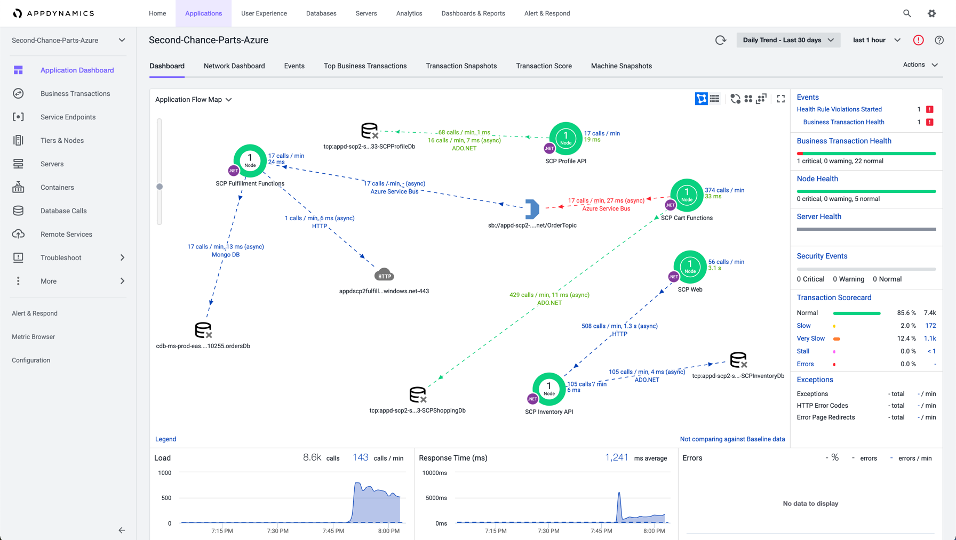Click the Service Endpoints sidebar icon
Screen dimensions: 956x540
tap(18, 117)
